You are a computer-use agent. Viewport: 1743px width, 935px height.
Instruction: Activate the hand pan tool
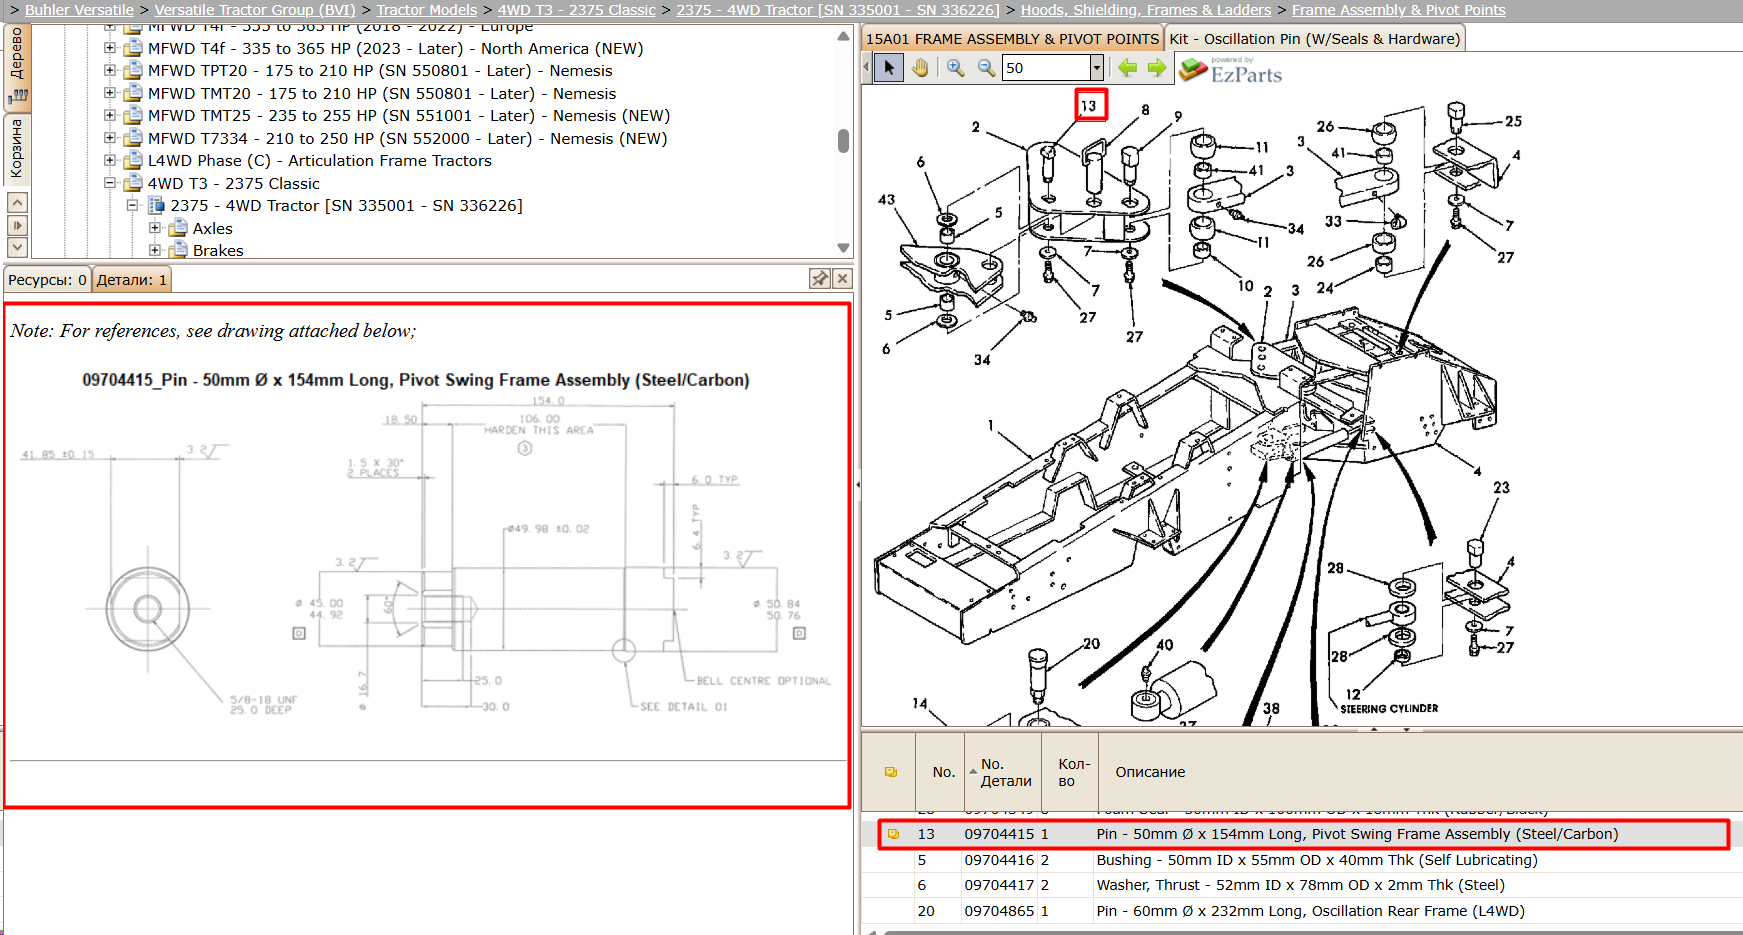(x=920, y=67)
